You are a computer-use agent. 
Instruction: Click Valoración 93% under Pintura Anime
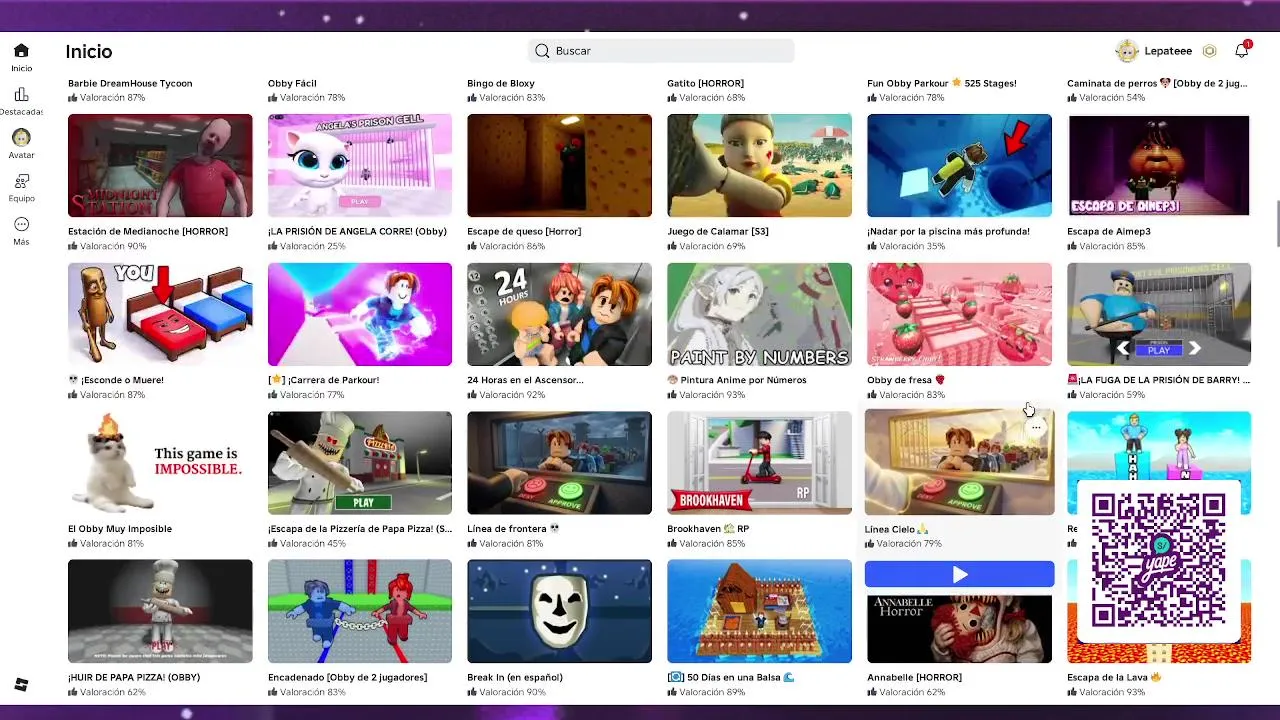(x=706, y=395)
